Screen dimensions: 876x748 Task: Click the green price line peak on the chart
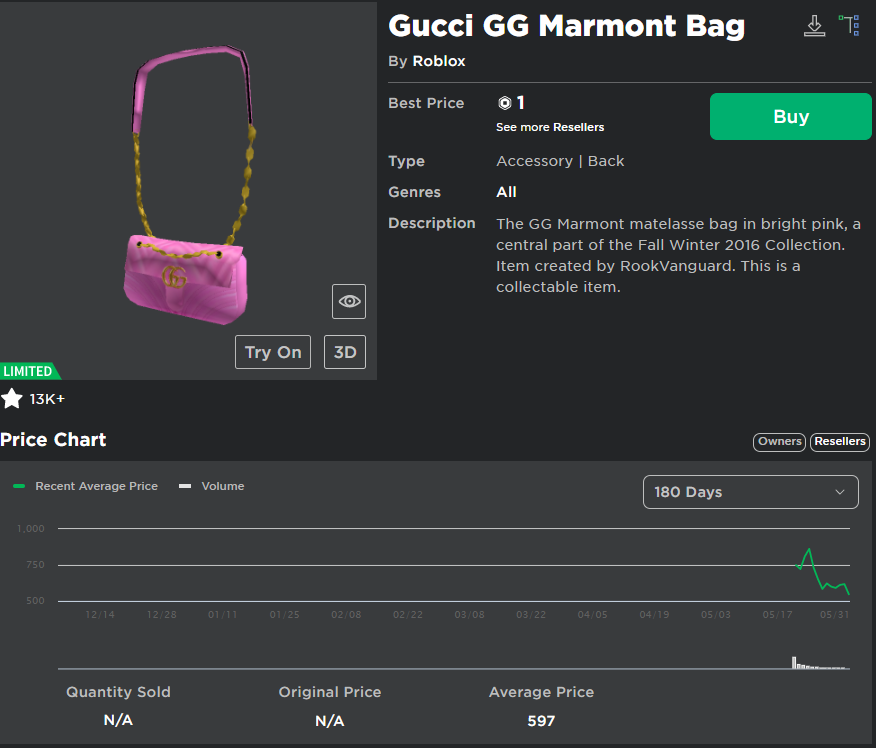[808, 550]
